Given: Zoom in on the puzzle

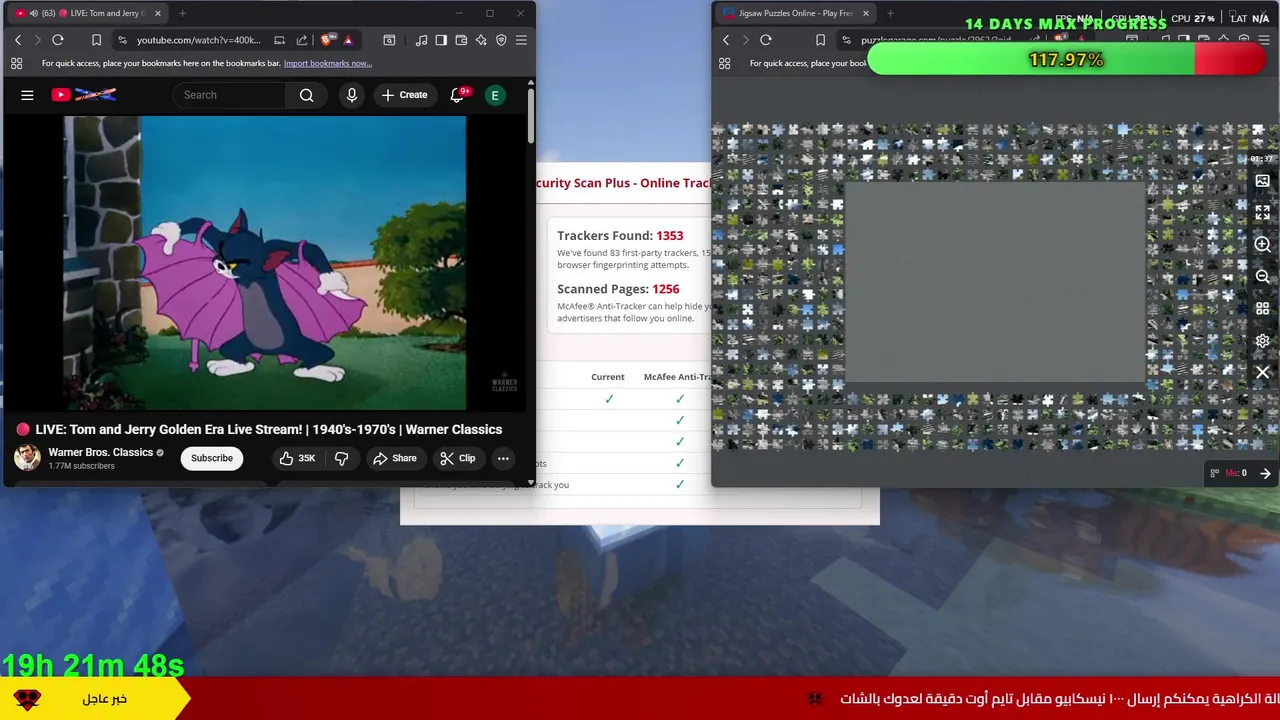Looking at the screenshot, I should [1262, 244].
